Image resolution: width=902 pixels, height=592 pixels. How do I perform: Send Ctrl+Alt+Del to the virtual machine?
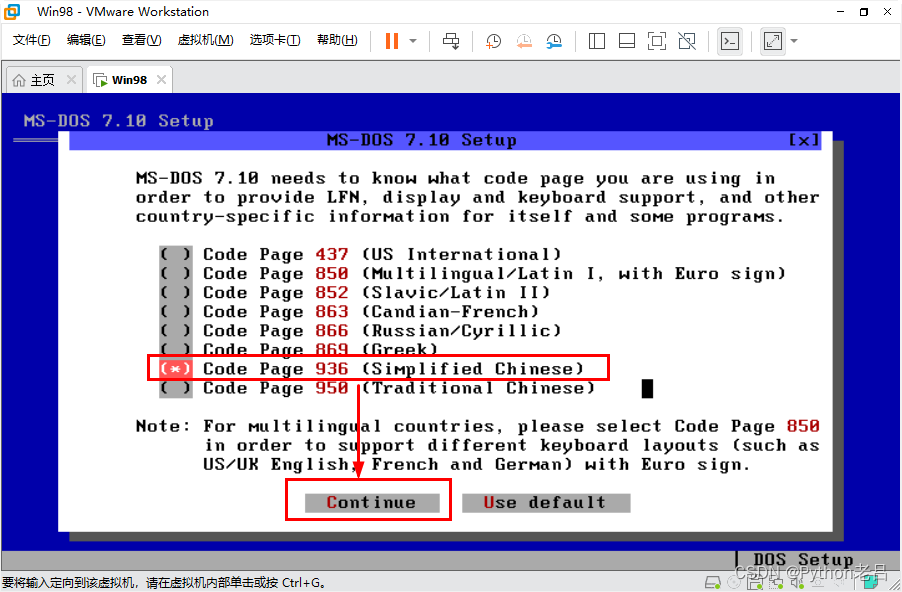tap(451, 41)
